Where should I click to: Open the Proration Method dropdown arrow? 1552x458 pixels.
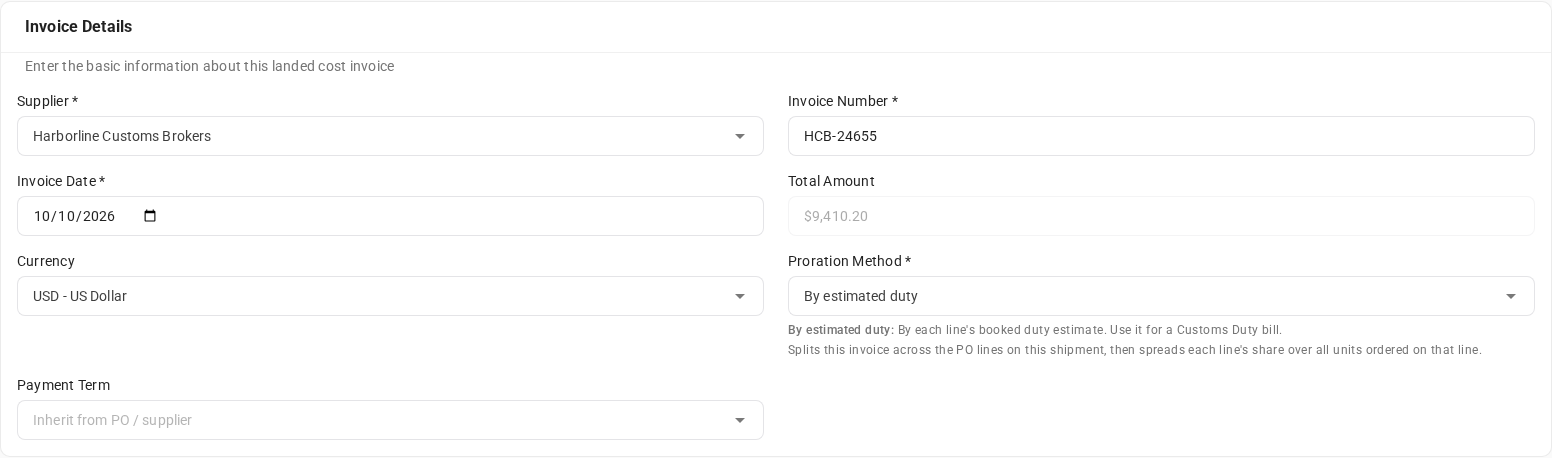point(1511,296)
